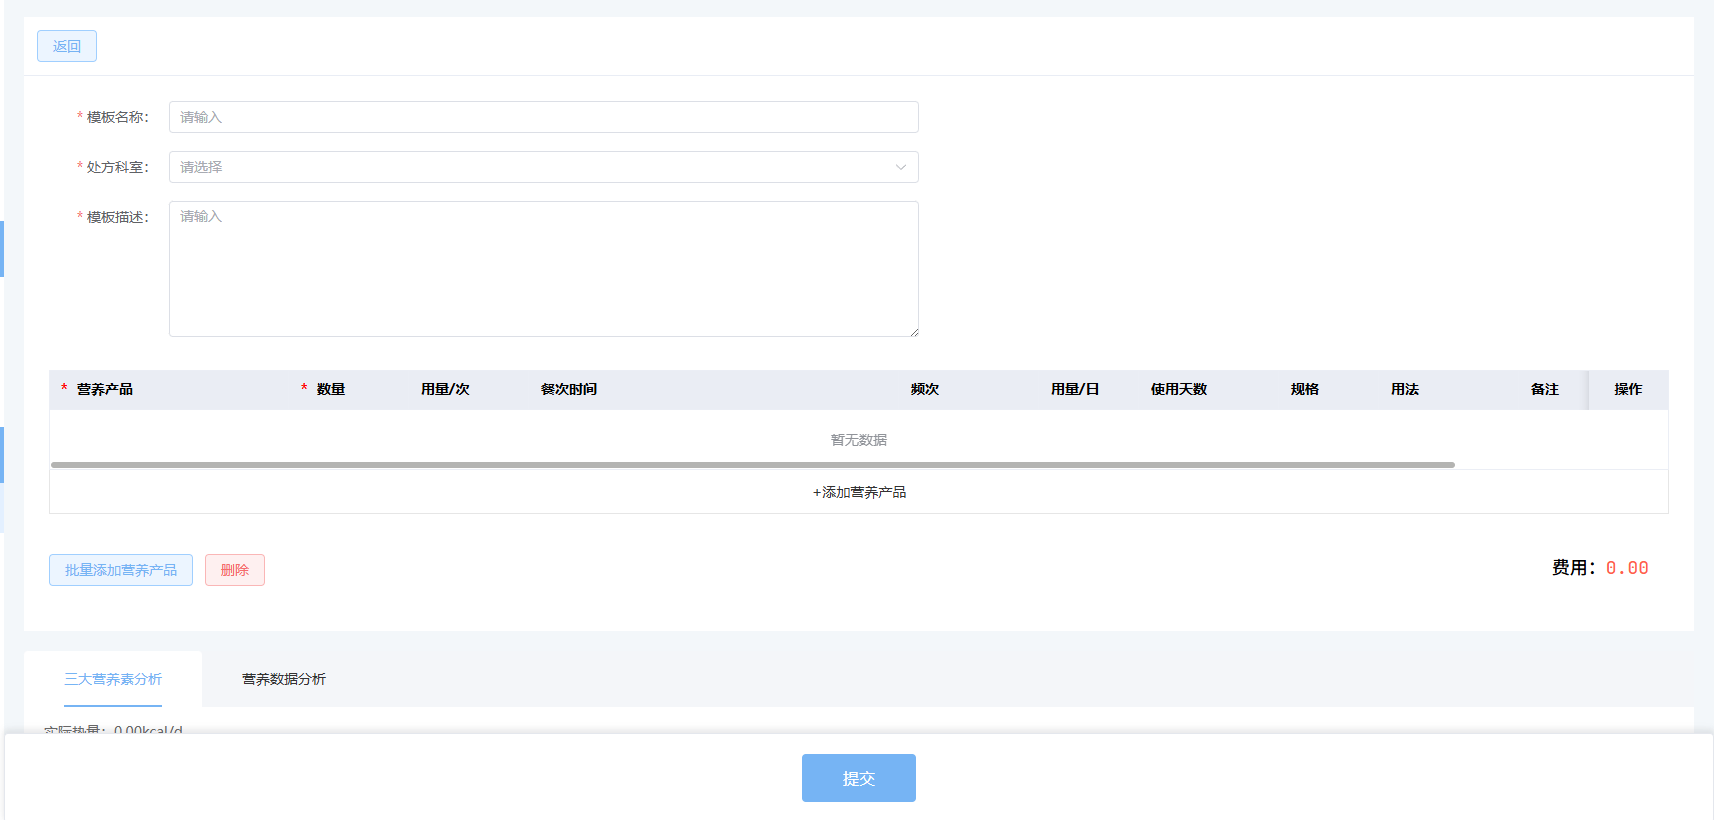
Task: Click the 备注 column header
Action: (1545, 389)
